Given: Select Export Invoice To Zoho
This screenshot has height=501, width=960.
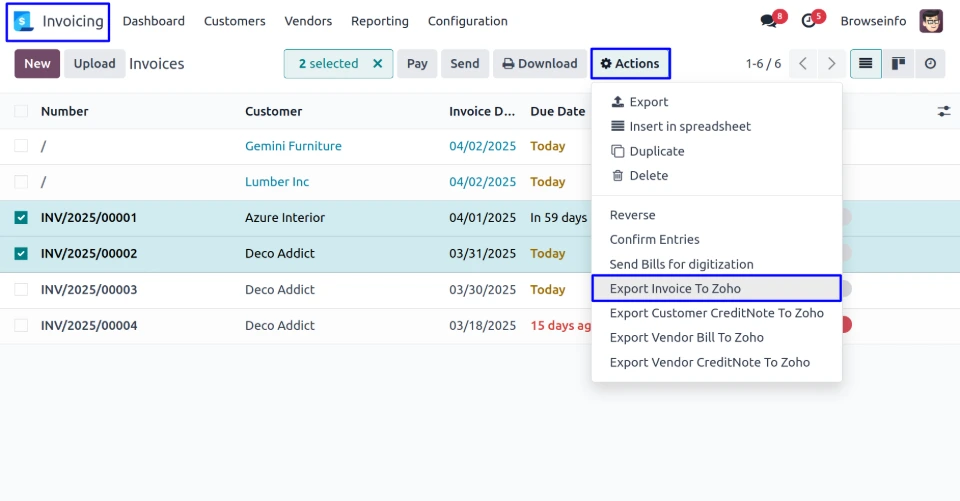Looking at the screenshot, I should (x=675, y=289).
